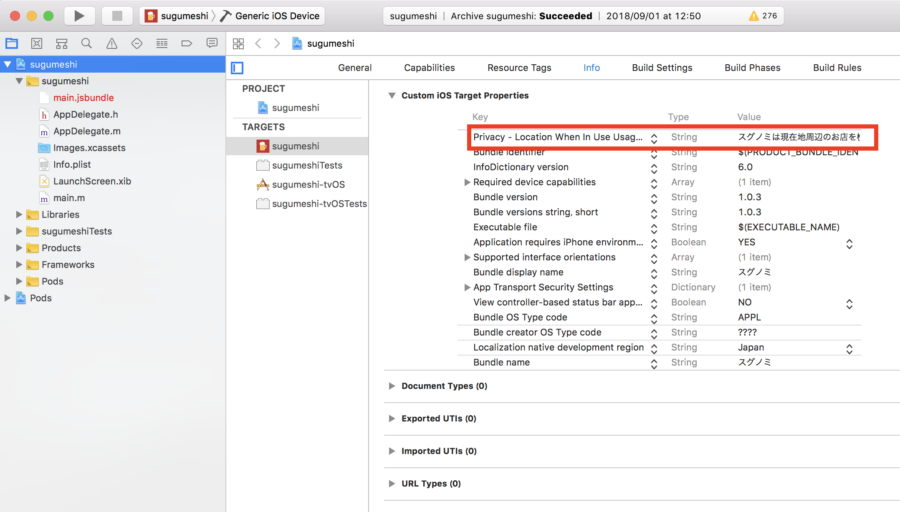Open key stepper for Privacy Location row

pos(654,138)
